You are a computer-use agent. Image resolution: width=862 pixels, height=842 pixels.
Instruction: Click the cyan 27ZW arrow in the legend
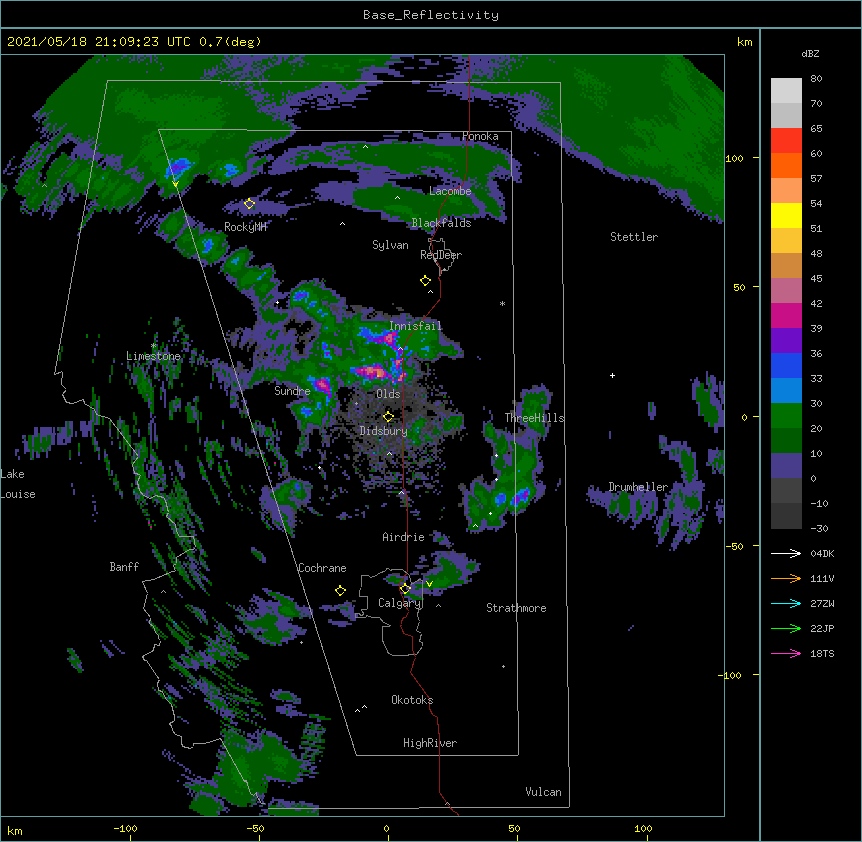[x=786, y=603]
